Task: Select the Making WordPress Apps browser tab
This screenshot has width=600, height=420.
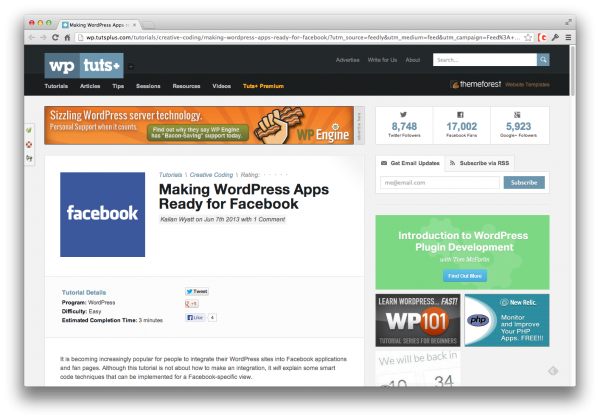Action: (98, 25)
